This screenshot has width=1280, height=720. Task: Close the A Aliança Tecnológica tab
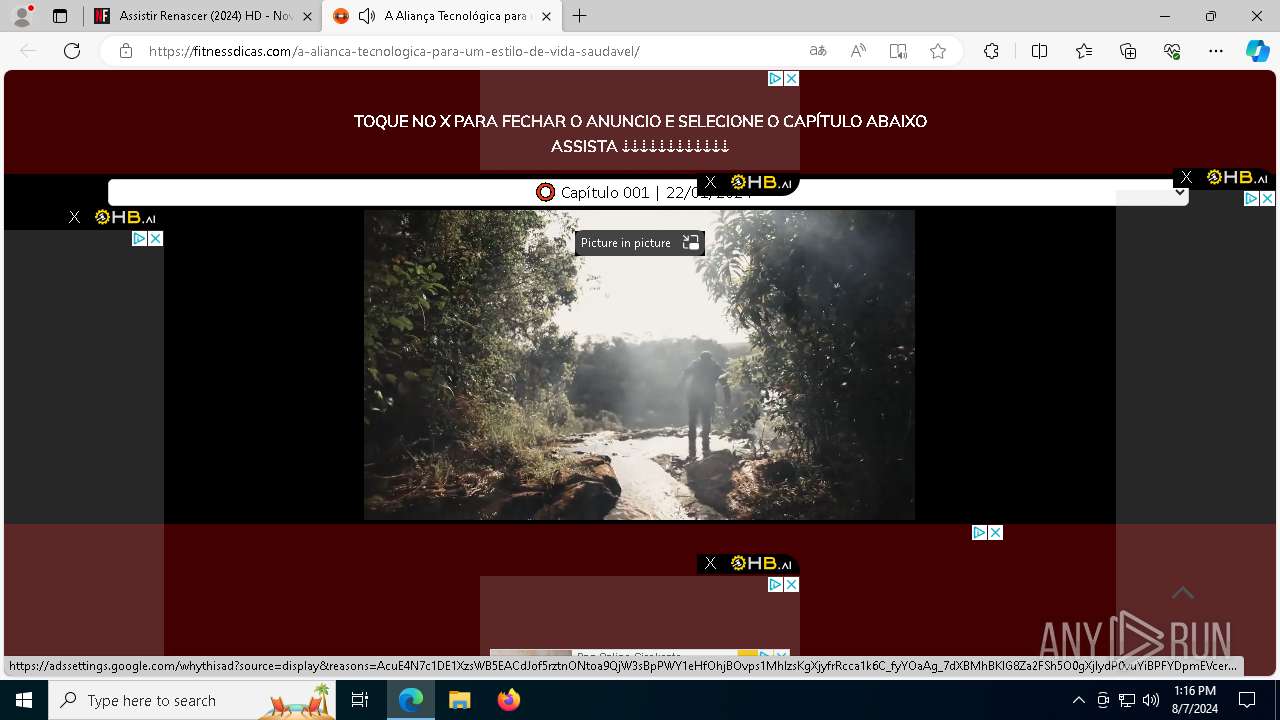pyautogui.click(x=546, y=16)
